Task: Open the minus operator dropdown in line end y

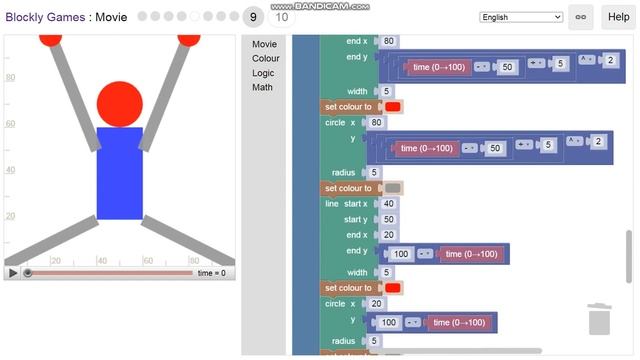Action: (425, 254)
